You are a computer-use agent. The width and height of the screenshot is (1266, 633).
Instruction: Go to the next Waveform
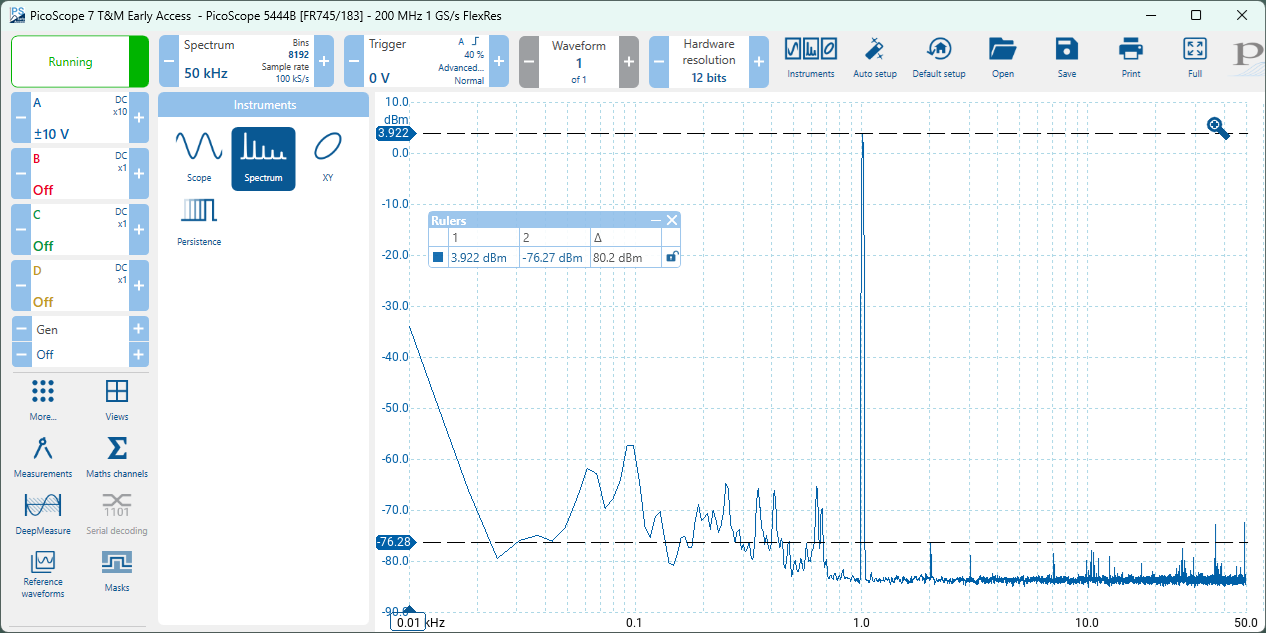tap(629, 62)
